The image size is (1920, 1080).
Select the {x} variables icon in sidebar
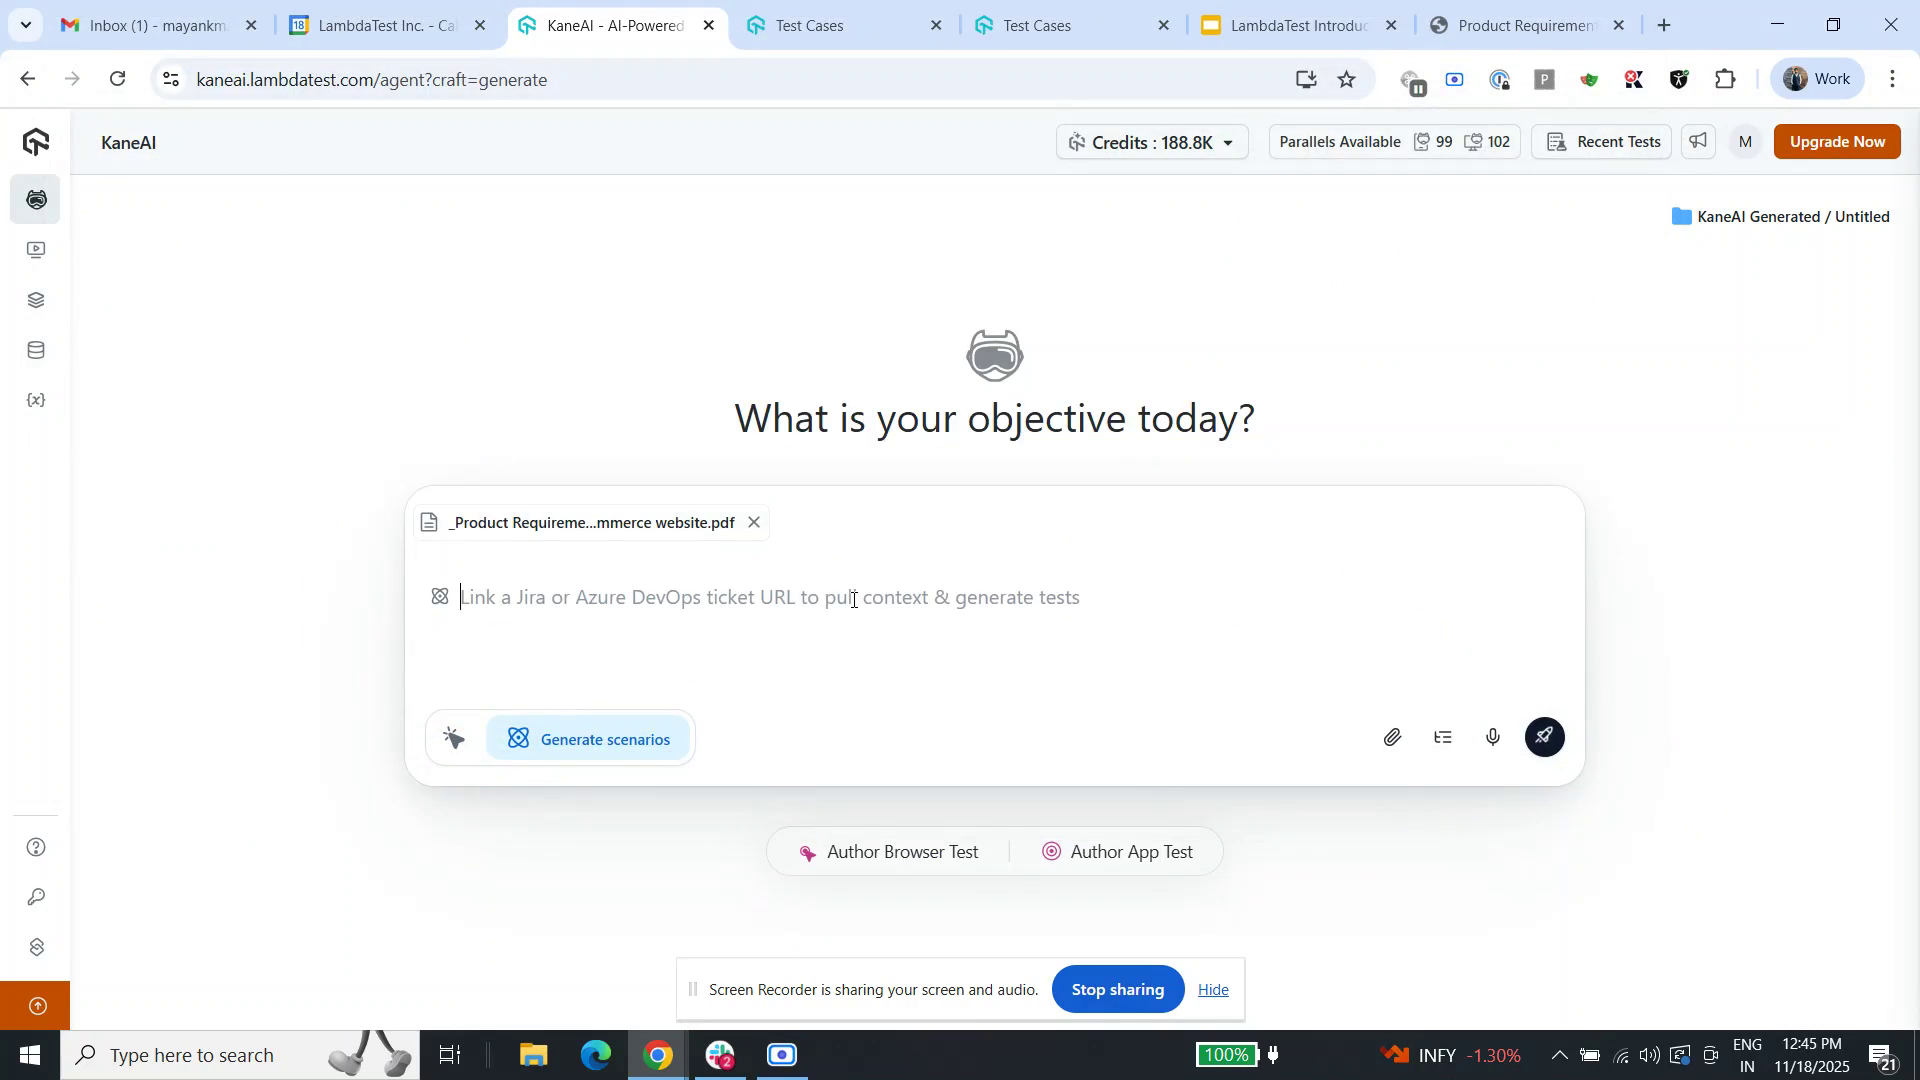[x=36, y=399]
